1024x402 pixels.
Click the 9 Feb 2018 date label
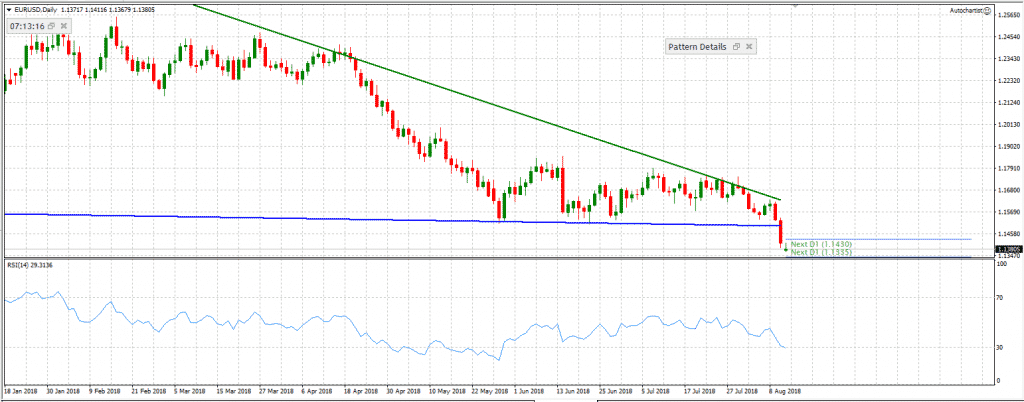coord(106,392)
